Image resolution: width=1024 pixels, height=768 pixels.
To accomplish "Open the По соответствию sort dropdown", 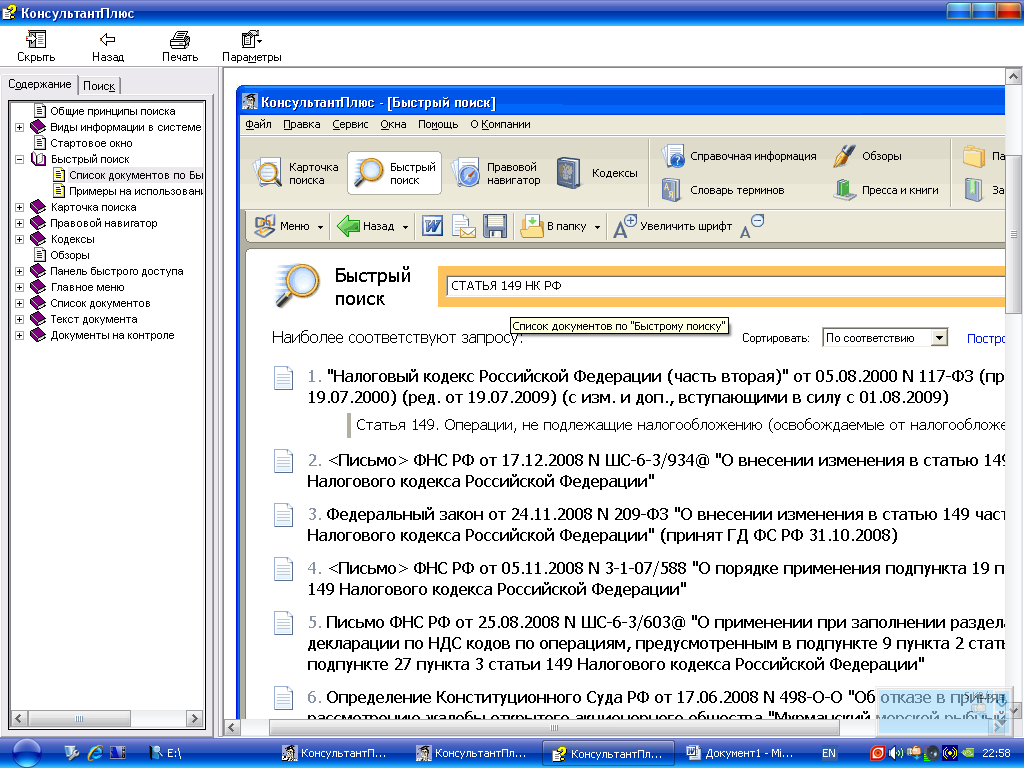I will click(x=939, y=338).
